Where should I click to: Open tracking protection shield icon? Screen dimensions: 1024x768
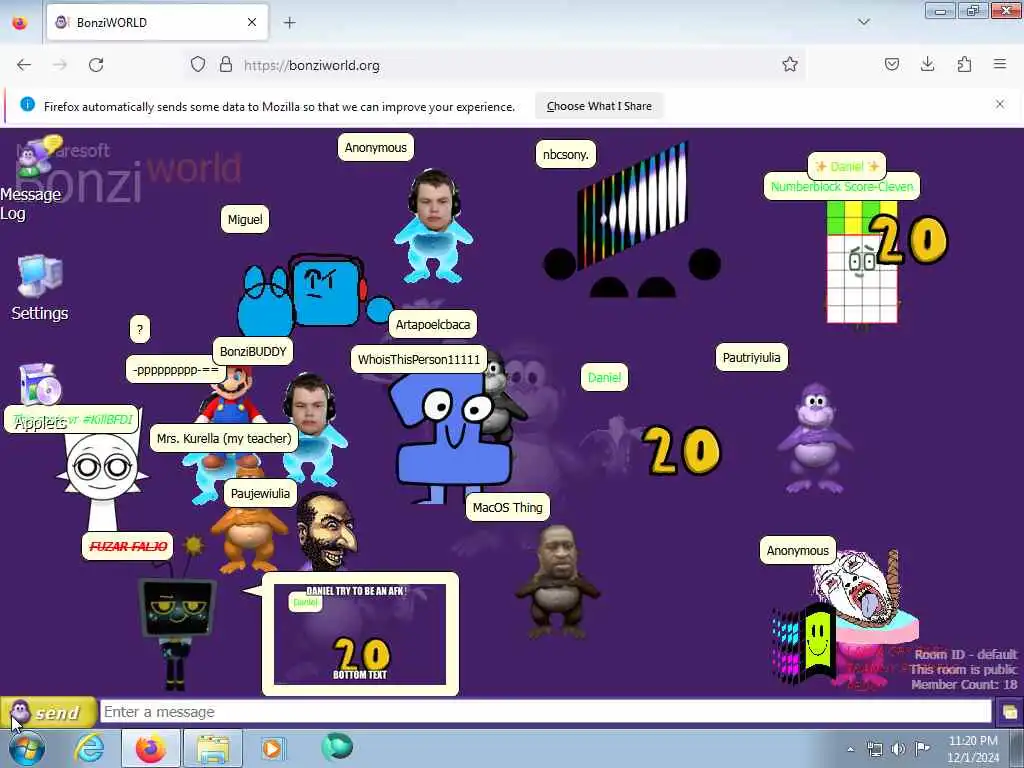pos(198,65)
